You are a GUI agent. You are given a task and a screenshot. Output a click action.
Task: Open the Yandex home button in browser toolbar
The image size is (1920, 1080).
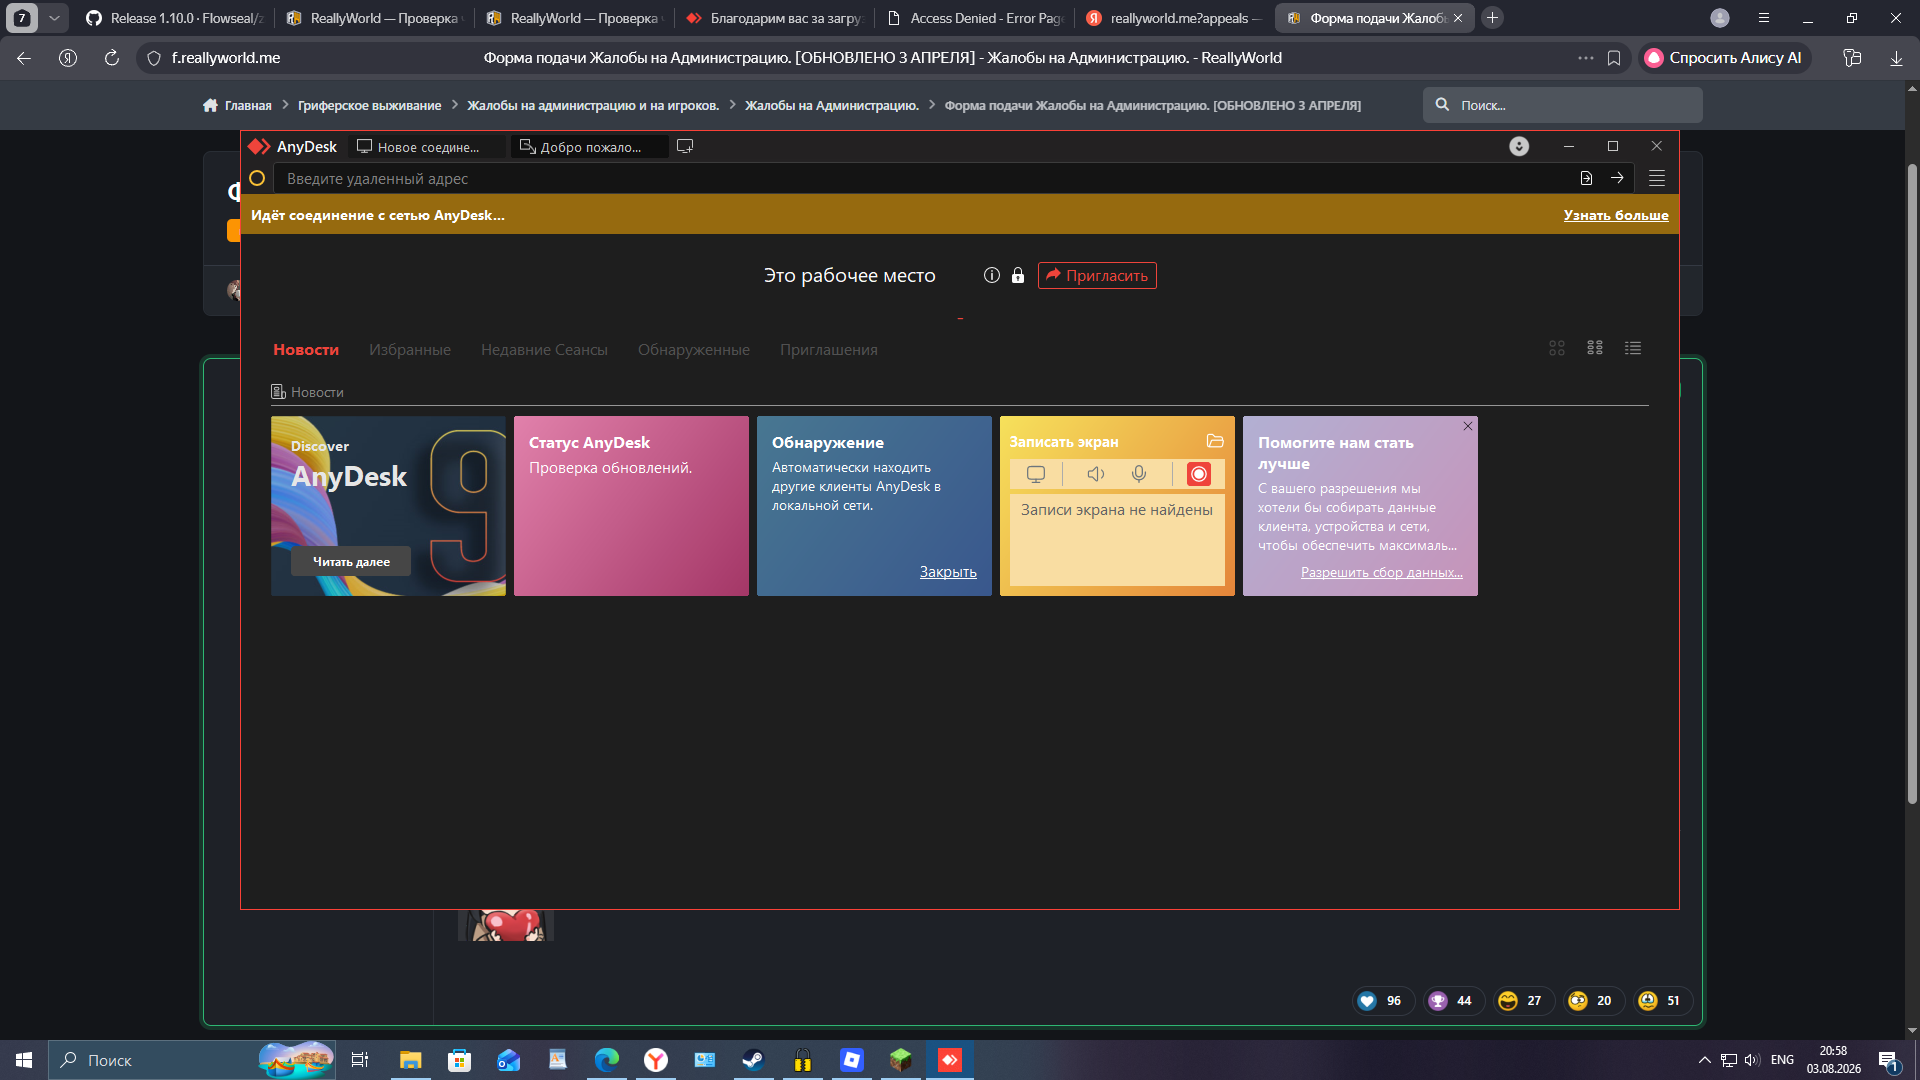[68, 58]
